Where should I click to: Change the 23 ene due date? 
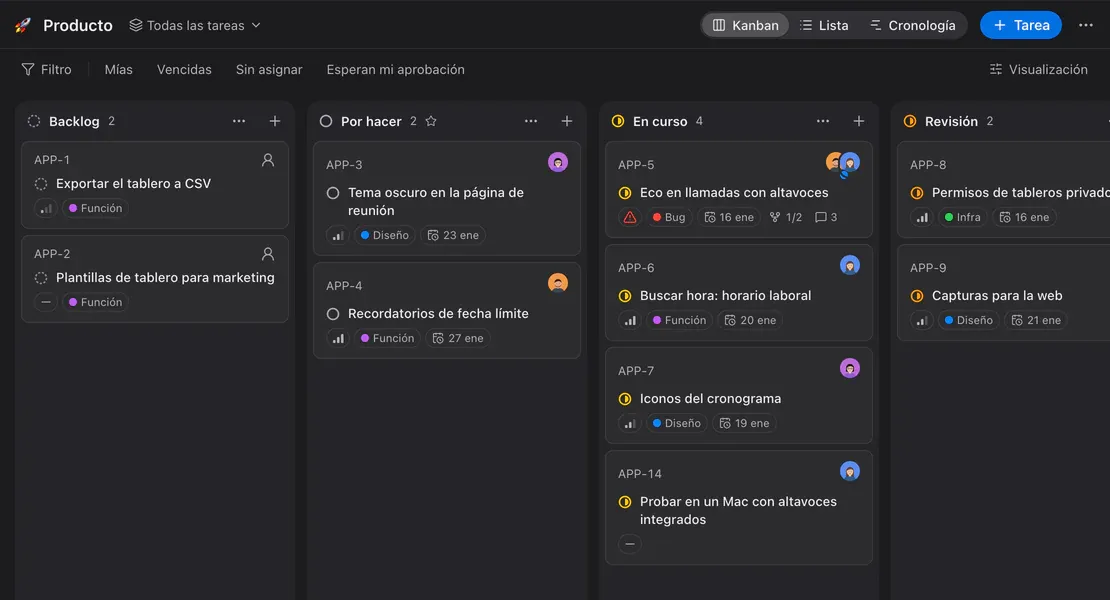(x=453, y=235)
